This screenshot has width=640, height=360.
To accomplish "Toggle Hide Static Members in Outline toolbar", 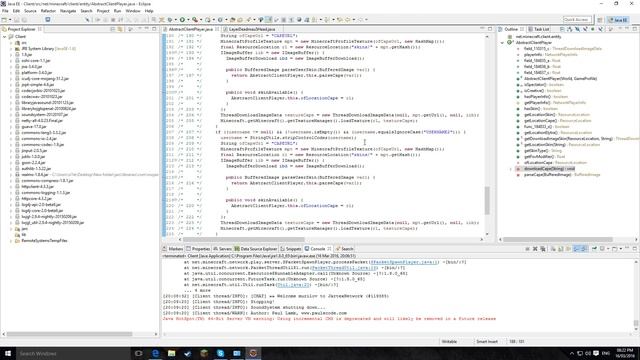I will [585, 29].
